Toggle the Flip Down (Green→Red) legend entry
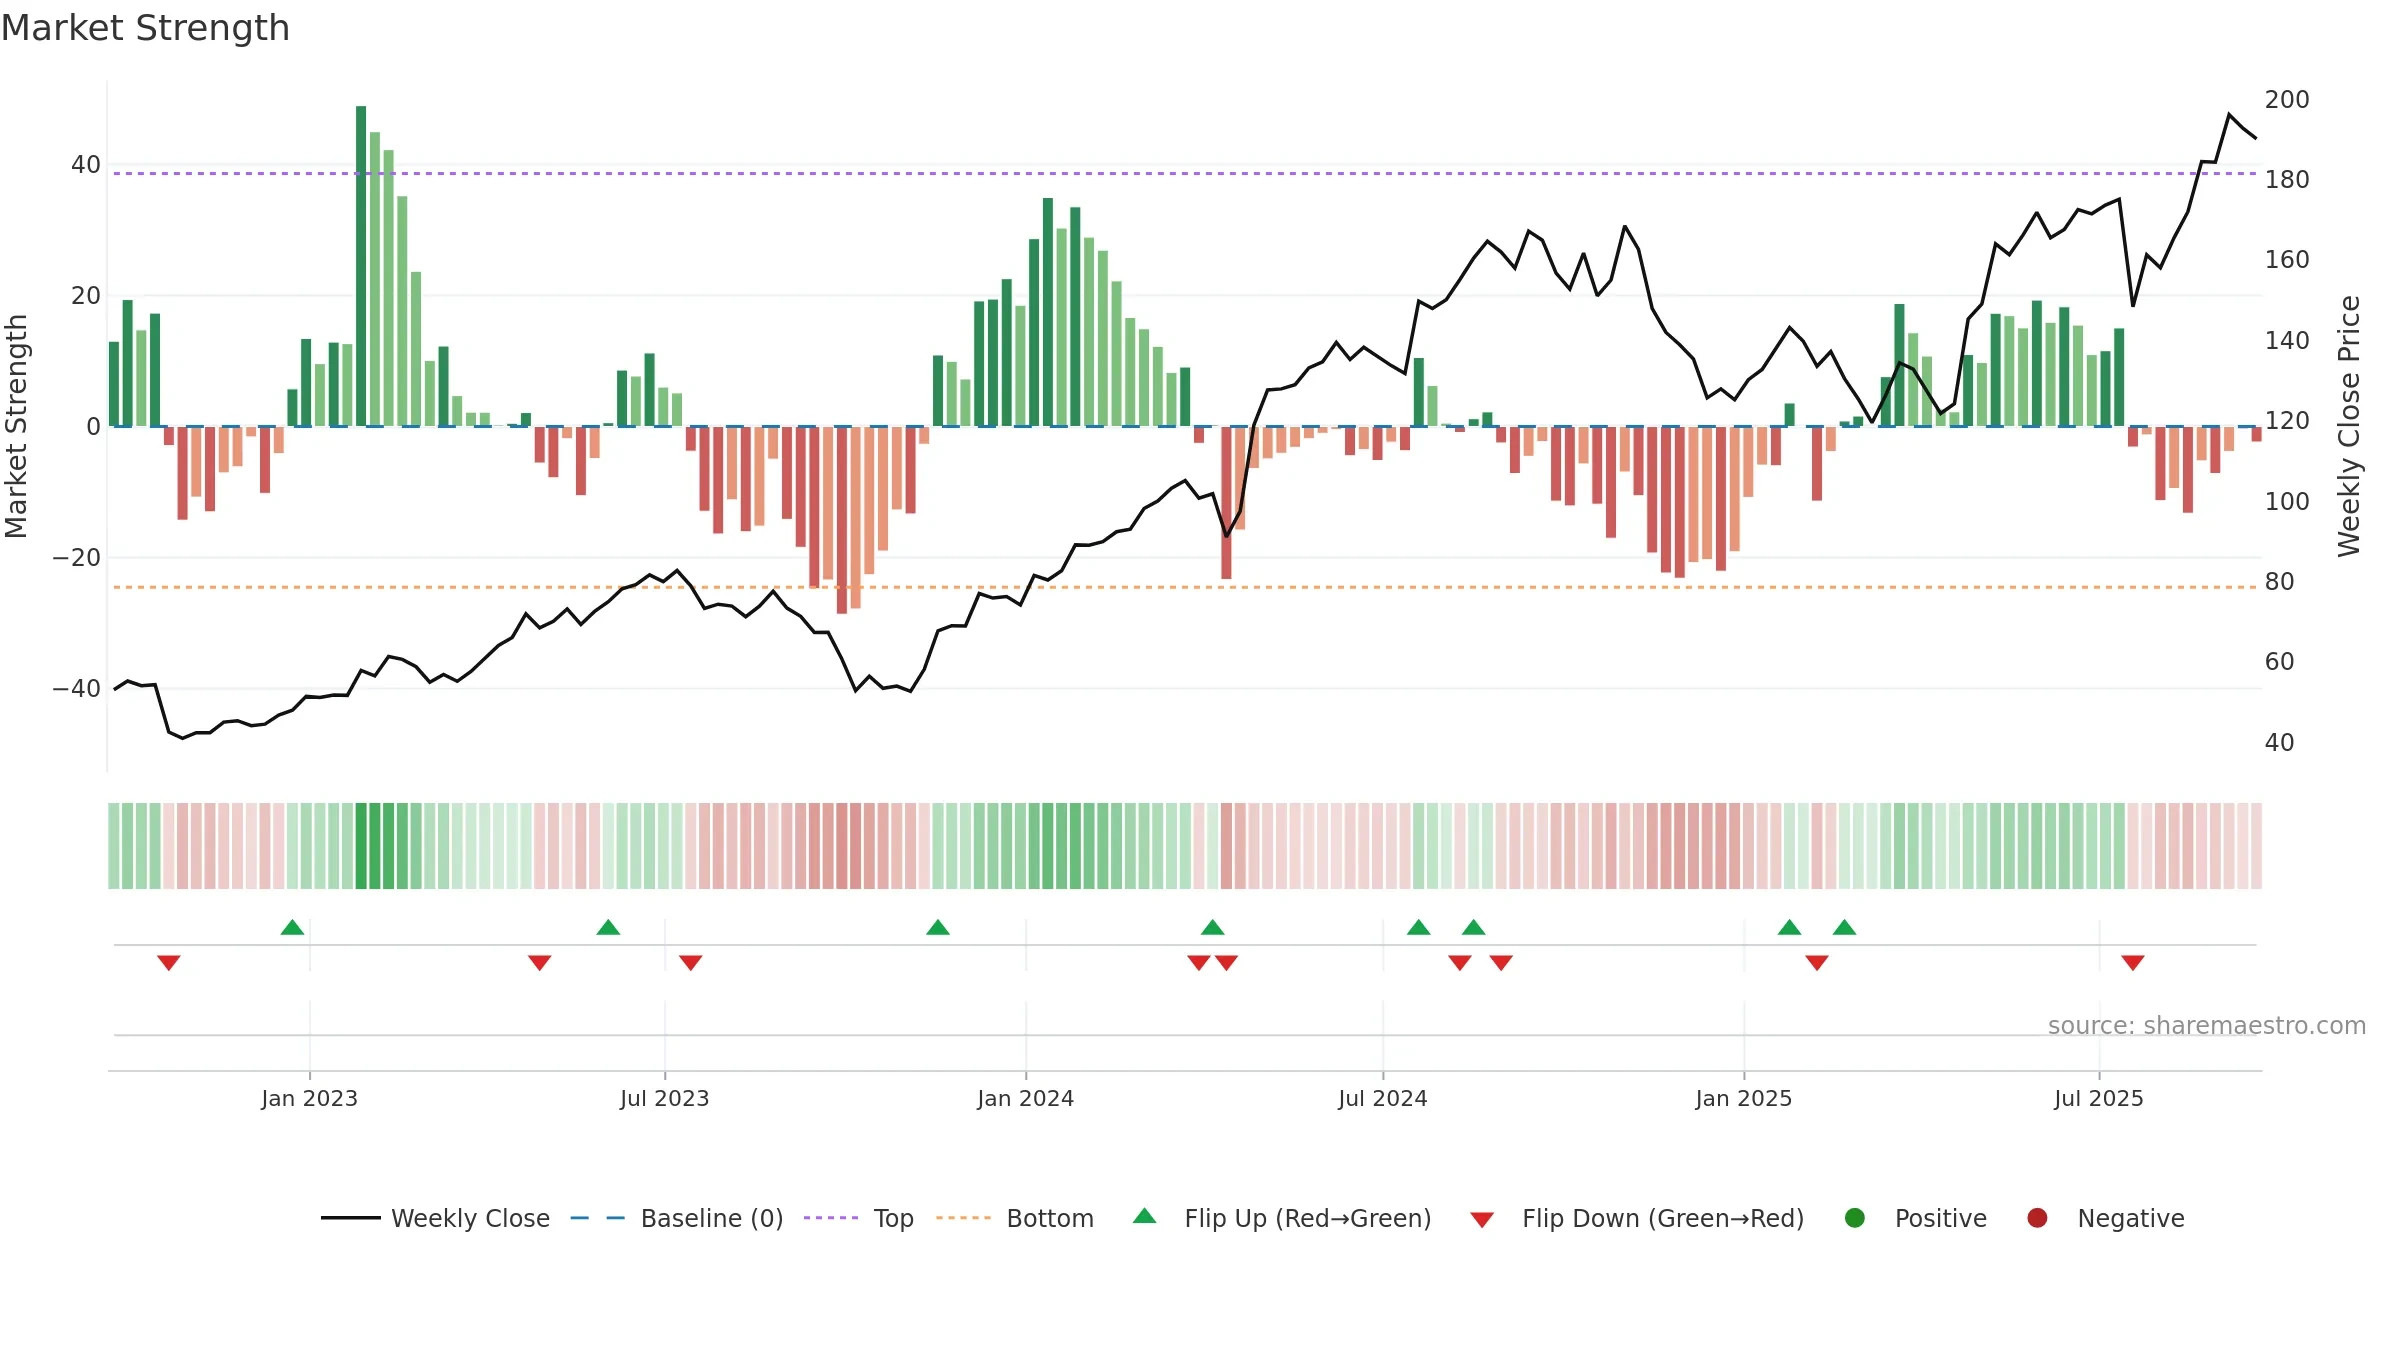The height and width of the screenshot is (1350, 2400). (1637, 1218)
